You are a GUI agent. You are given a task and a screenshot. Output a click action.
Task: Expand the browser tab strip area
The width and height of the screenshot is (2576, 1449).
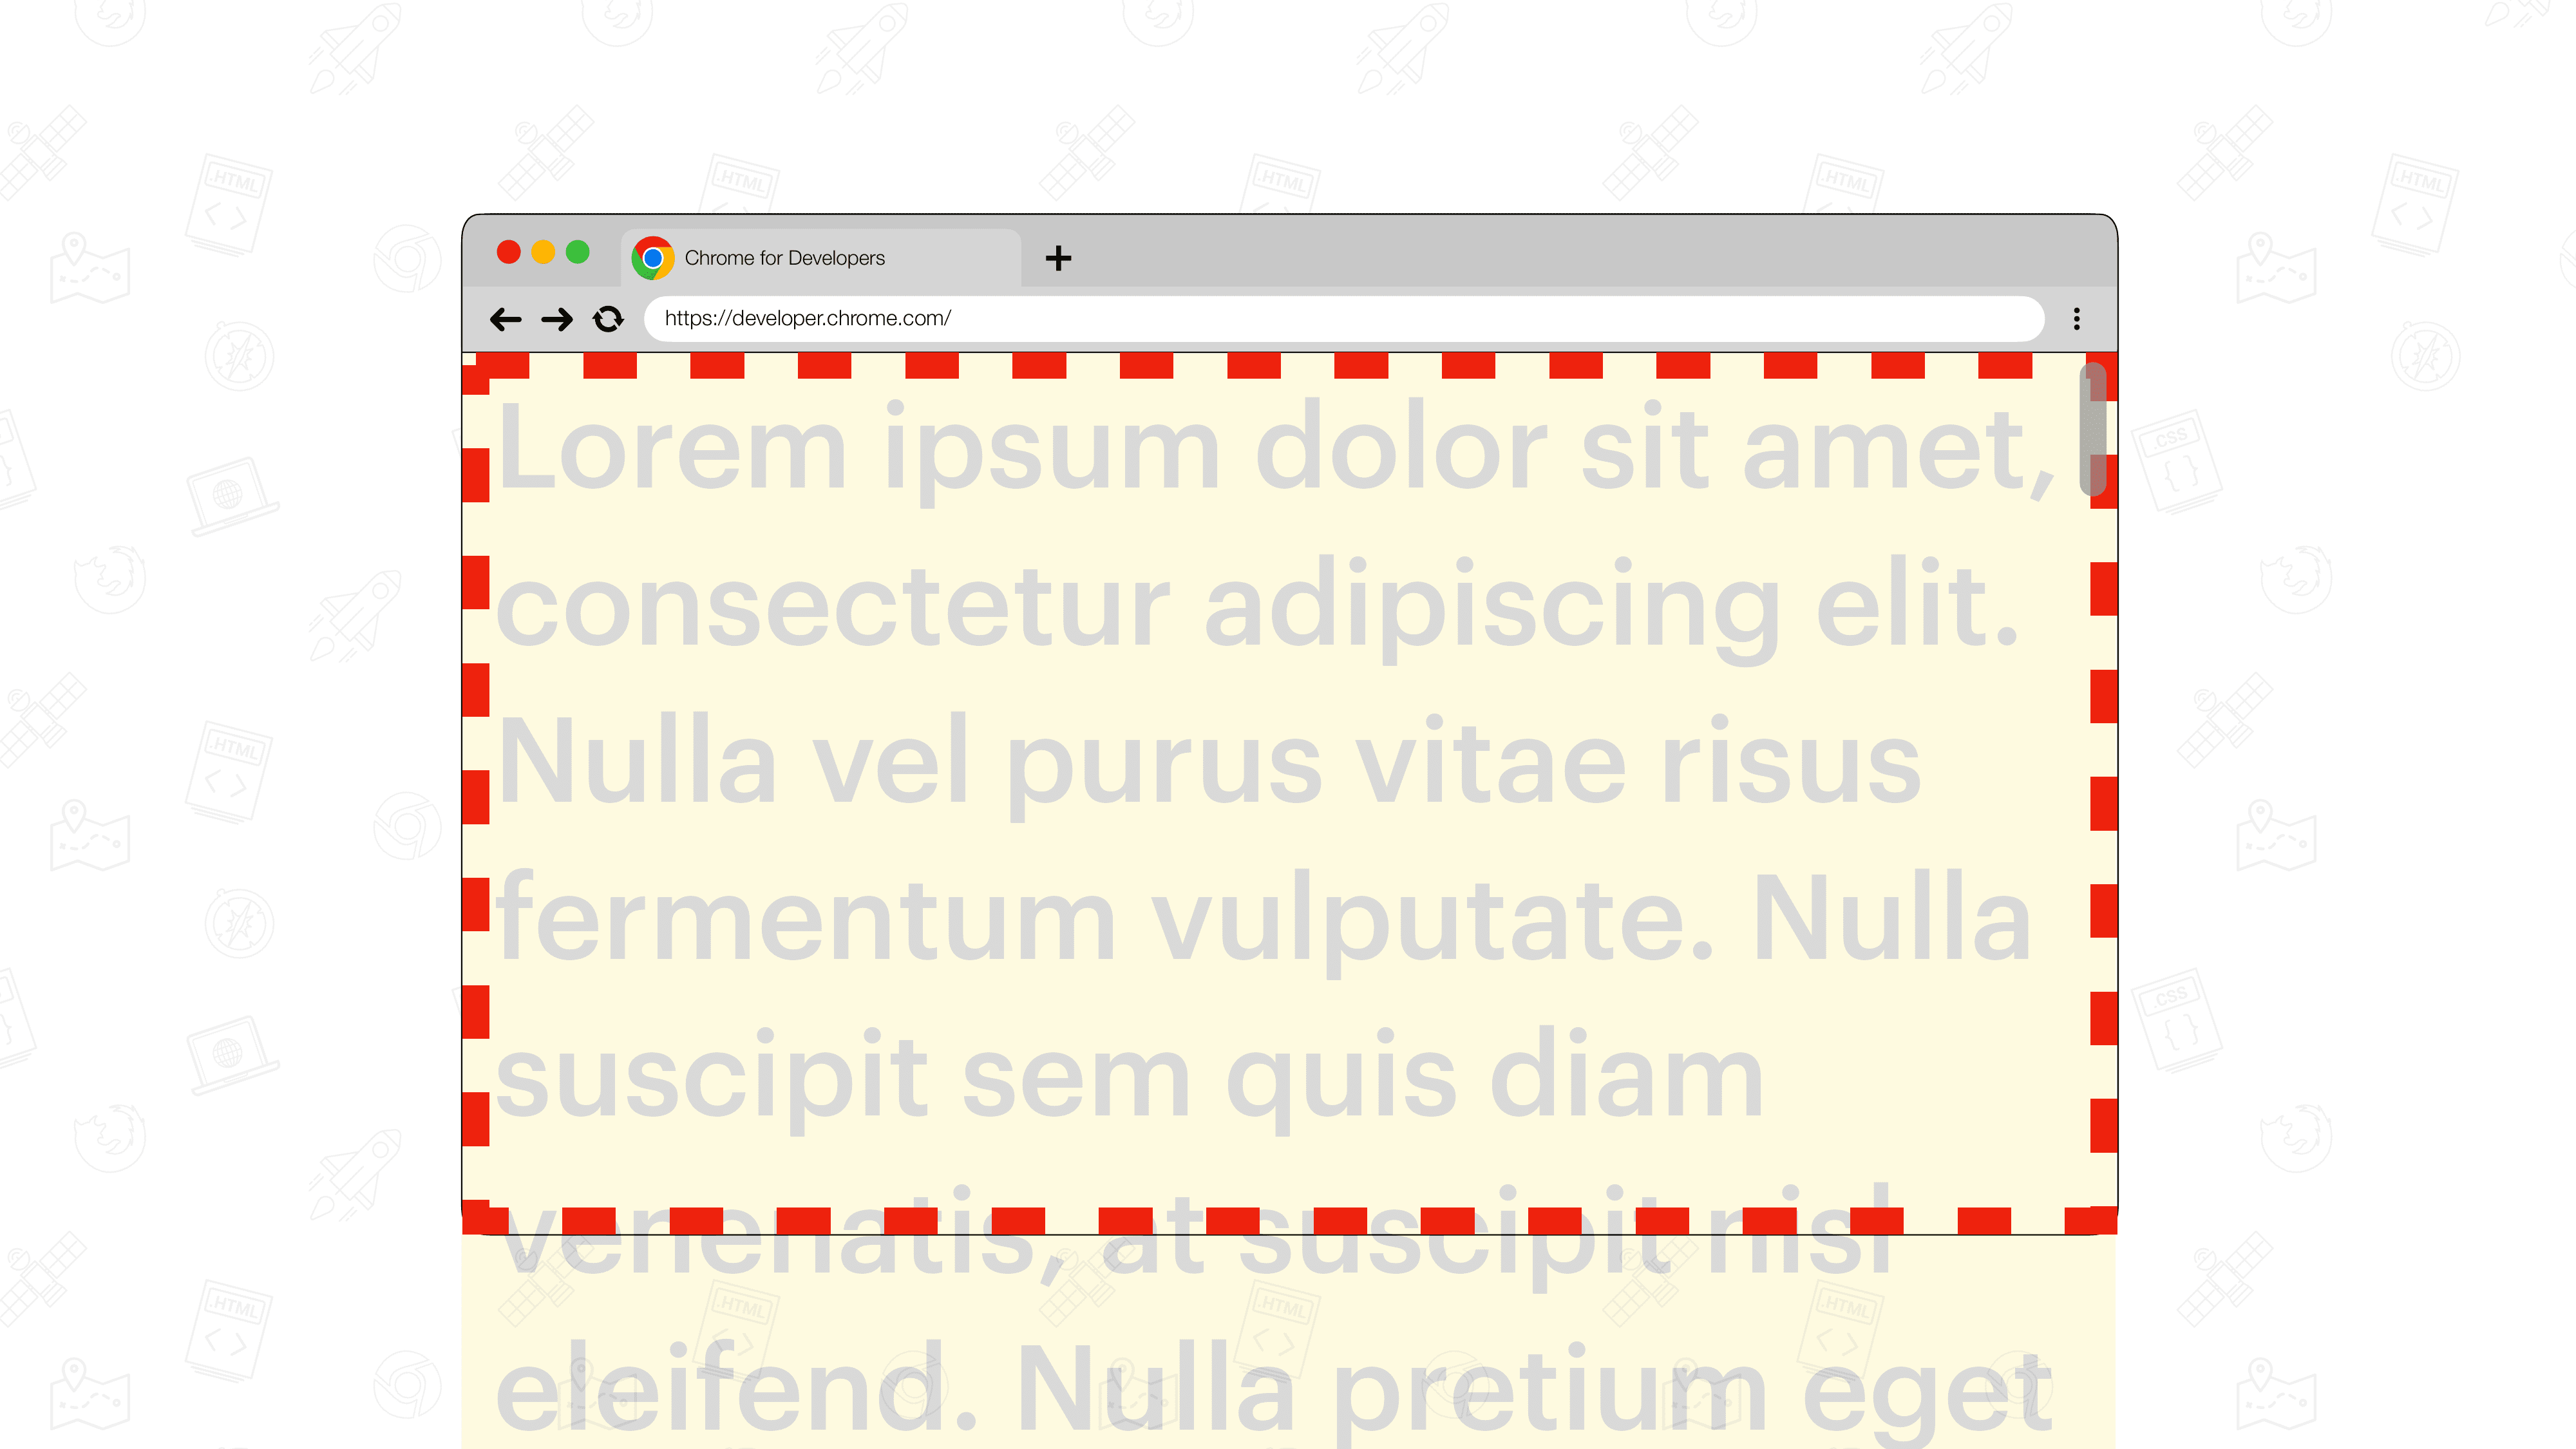1058,256
